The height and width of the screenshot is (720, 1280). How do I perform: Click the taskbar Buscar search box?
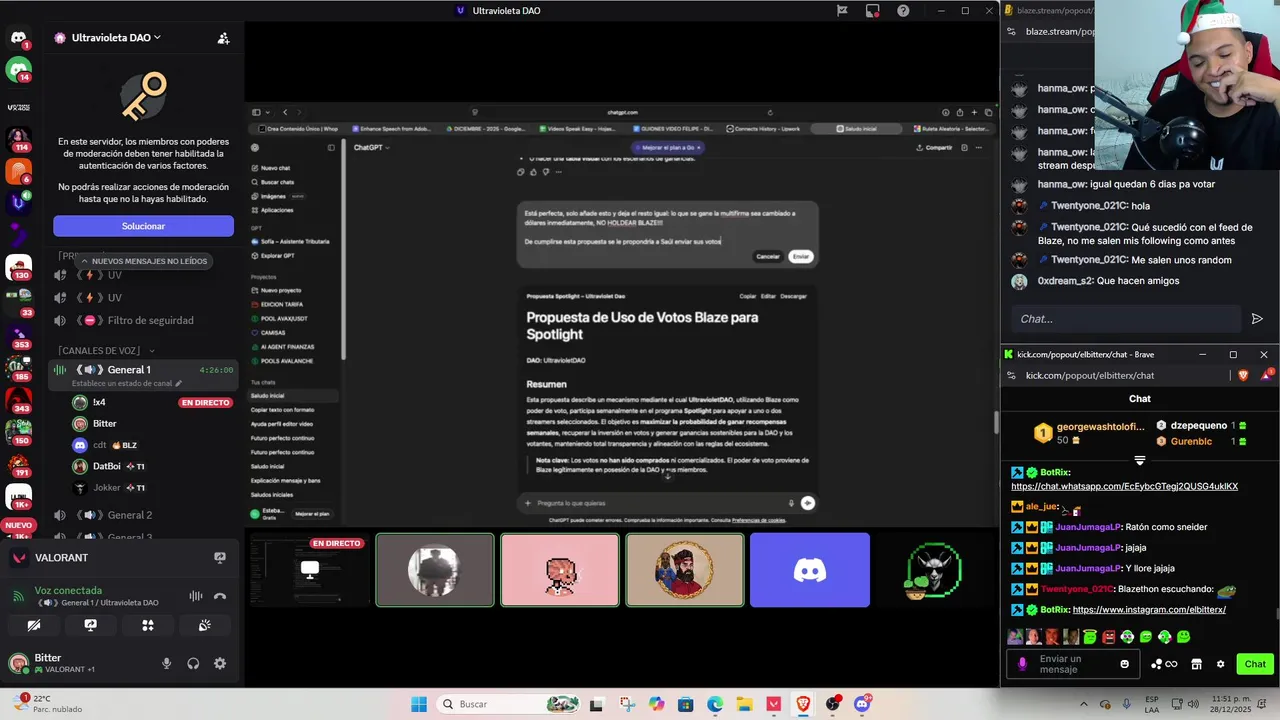[510, 704]
